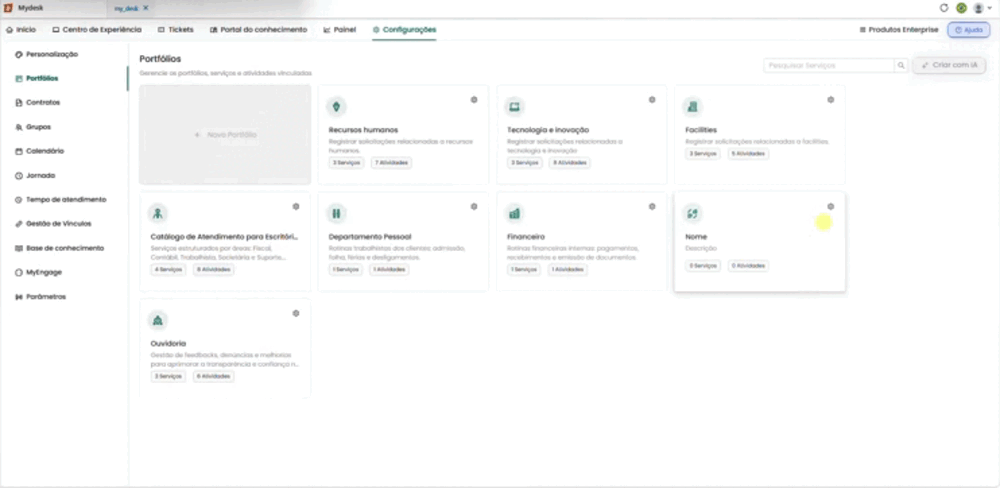Open settings gear on Ouvidoria card
The image size is (1000, 488).
pos(296,313)
